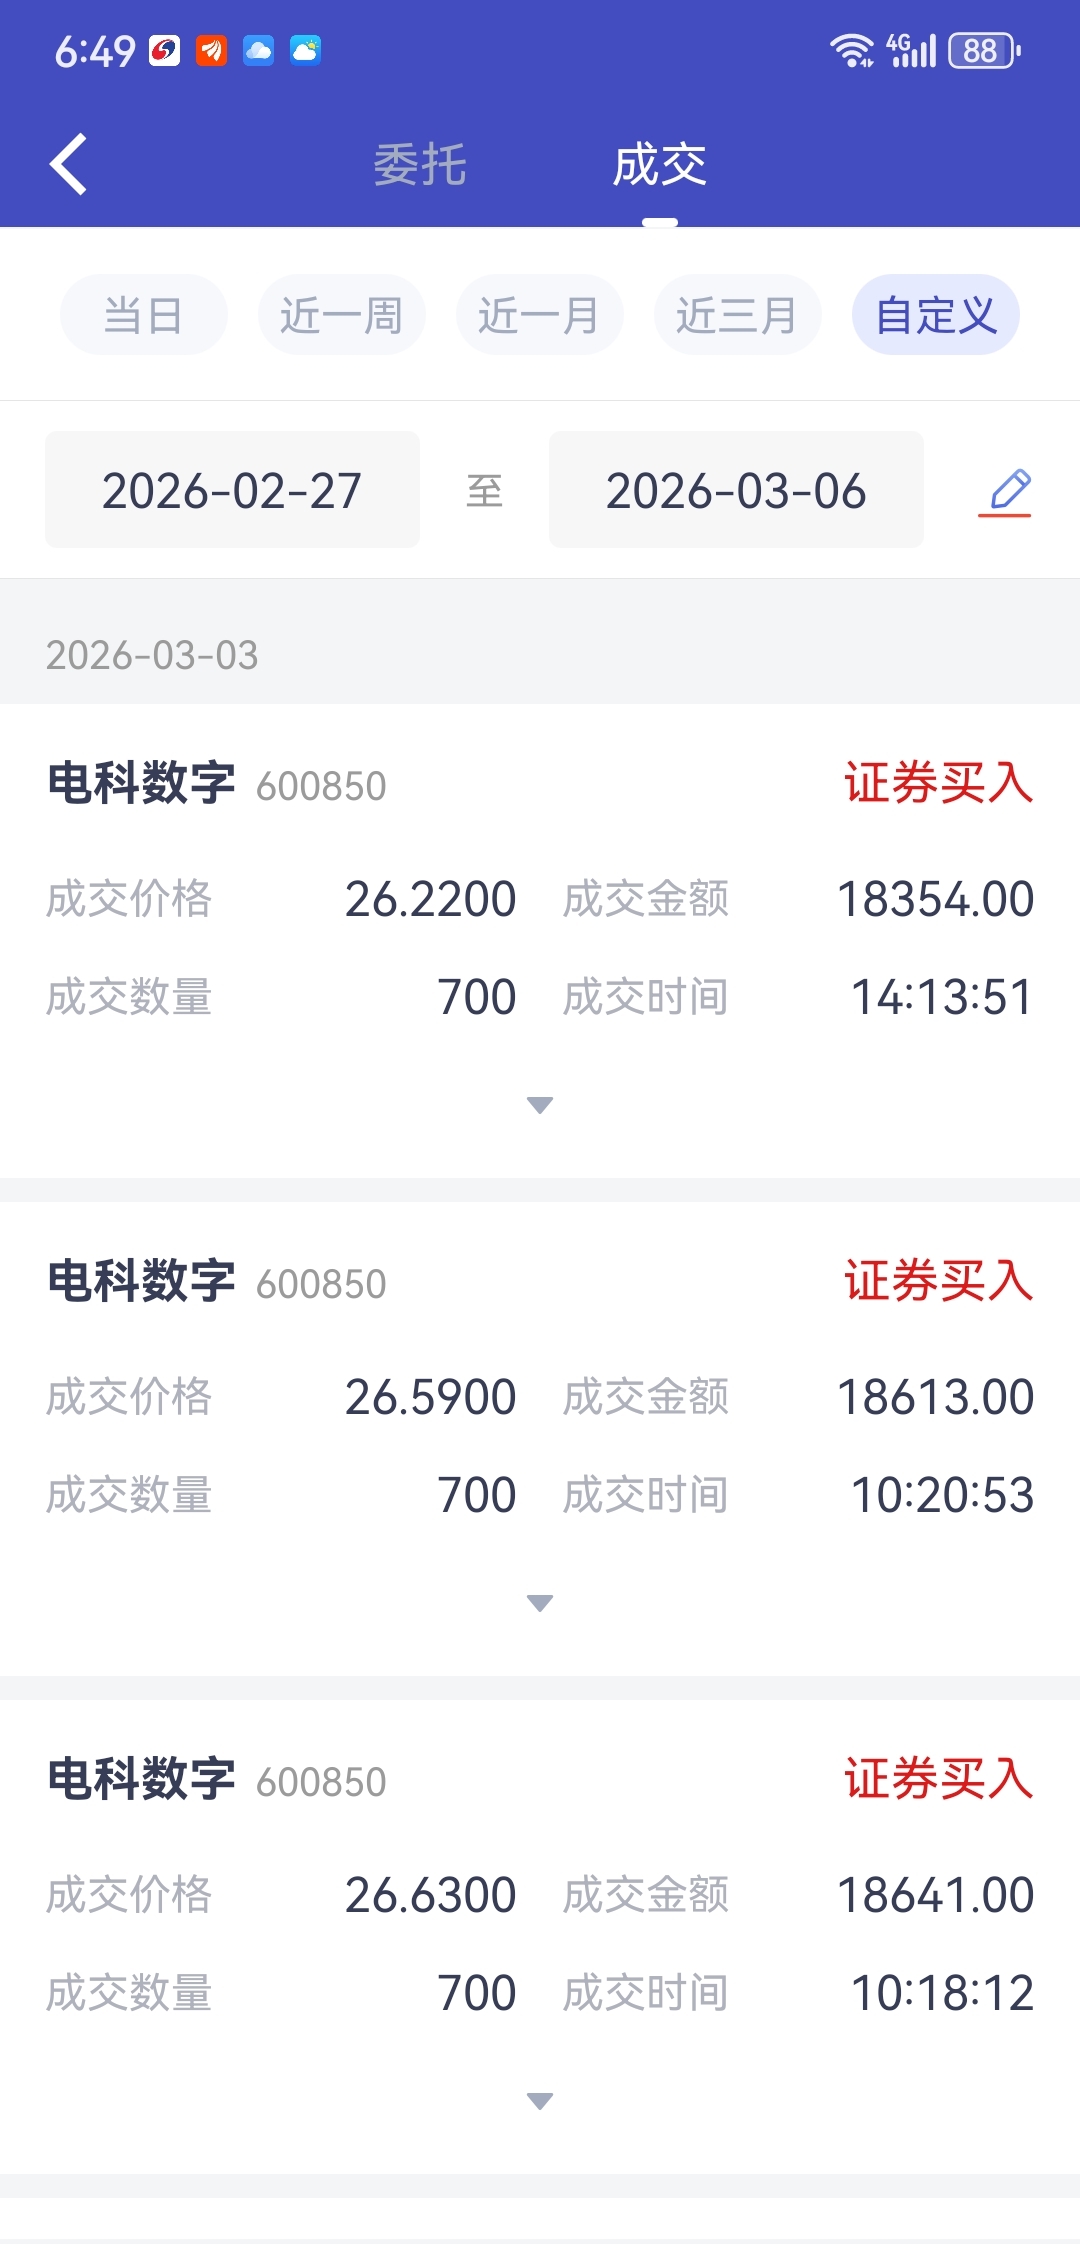Expand the 14:13:51 trade record details
This screenshot has height=2244, width=1080.
(x=540, y=1105)
